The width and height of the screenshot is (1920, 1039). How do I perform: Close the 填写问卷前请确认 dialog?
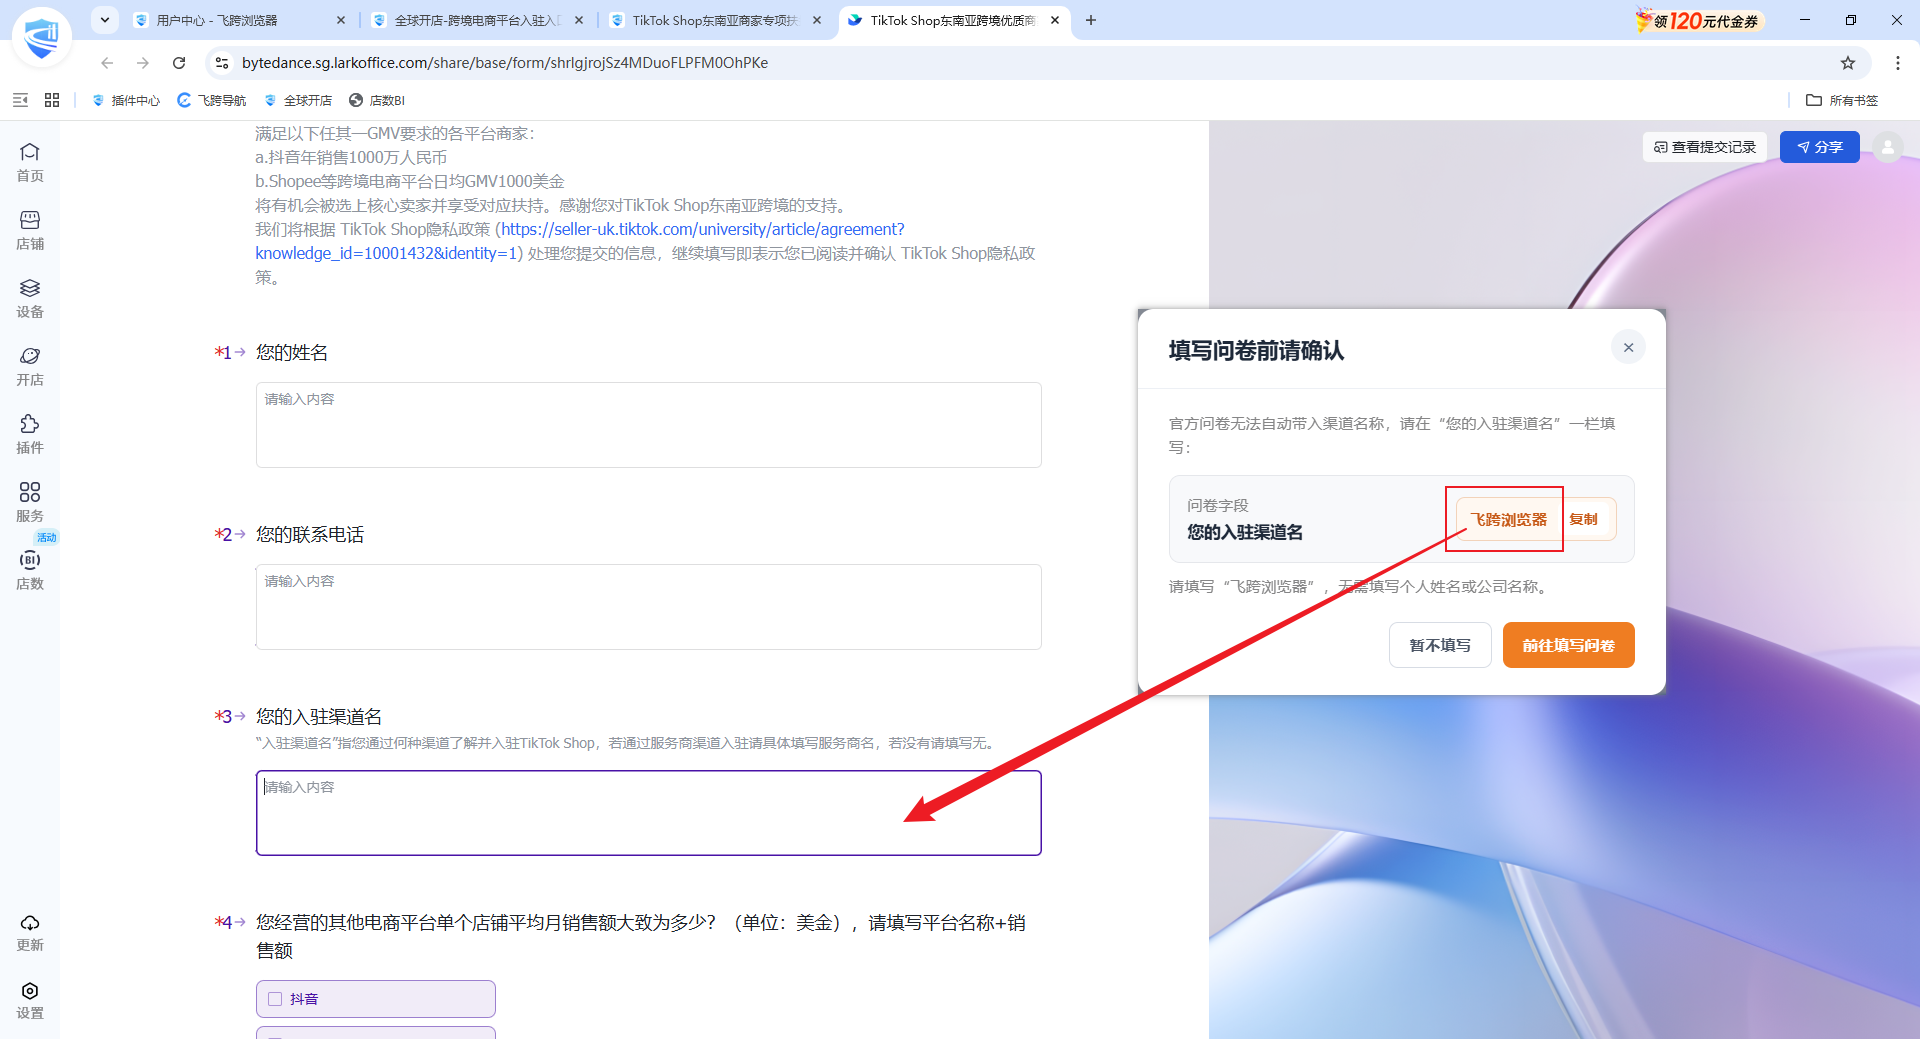coord(1628,347)
